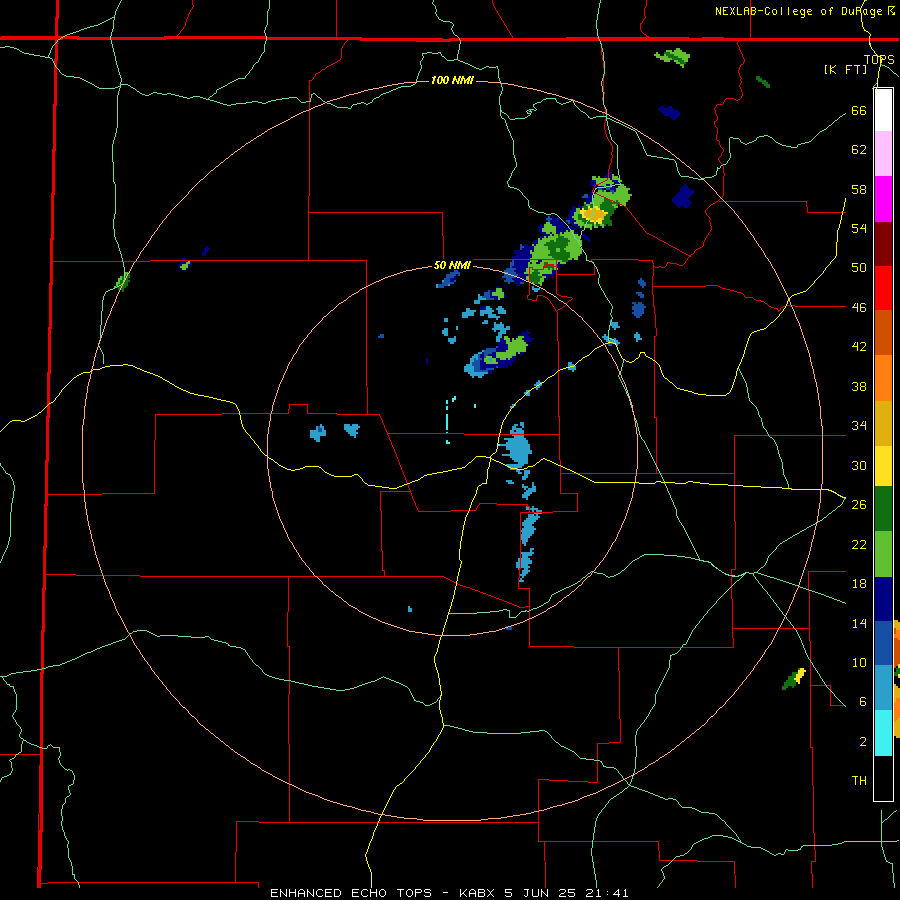
Task: Click the legend value 6
Action: 862,701
